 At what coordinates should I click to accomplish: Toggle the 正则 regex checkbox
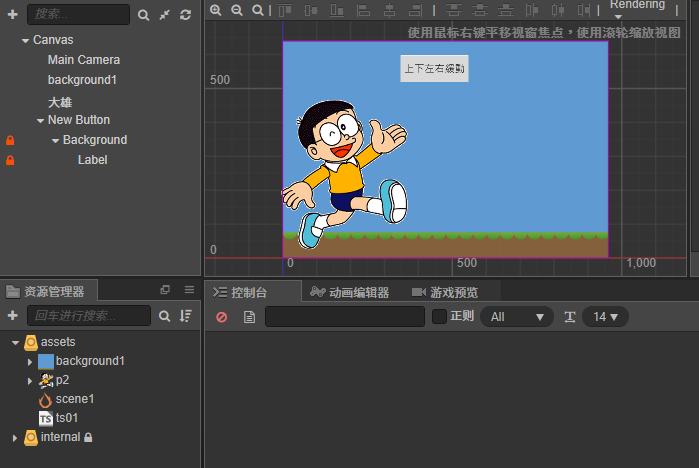439,316
